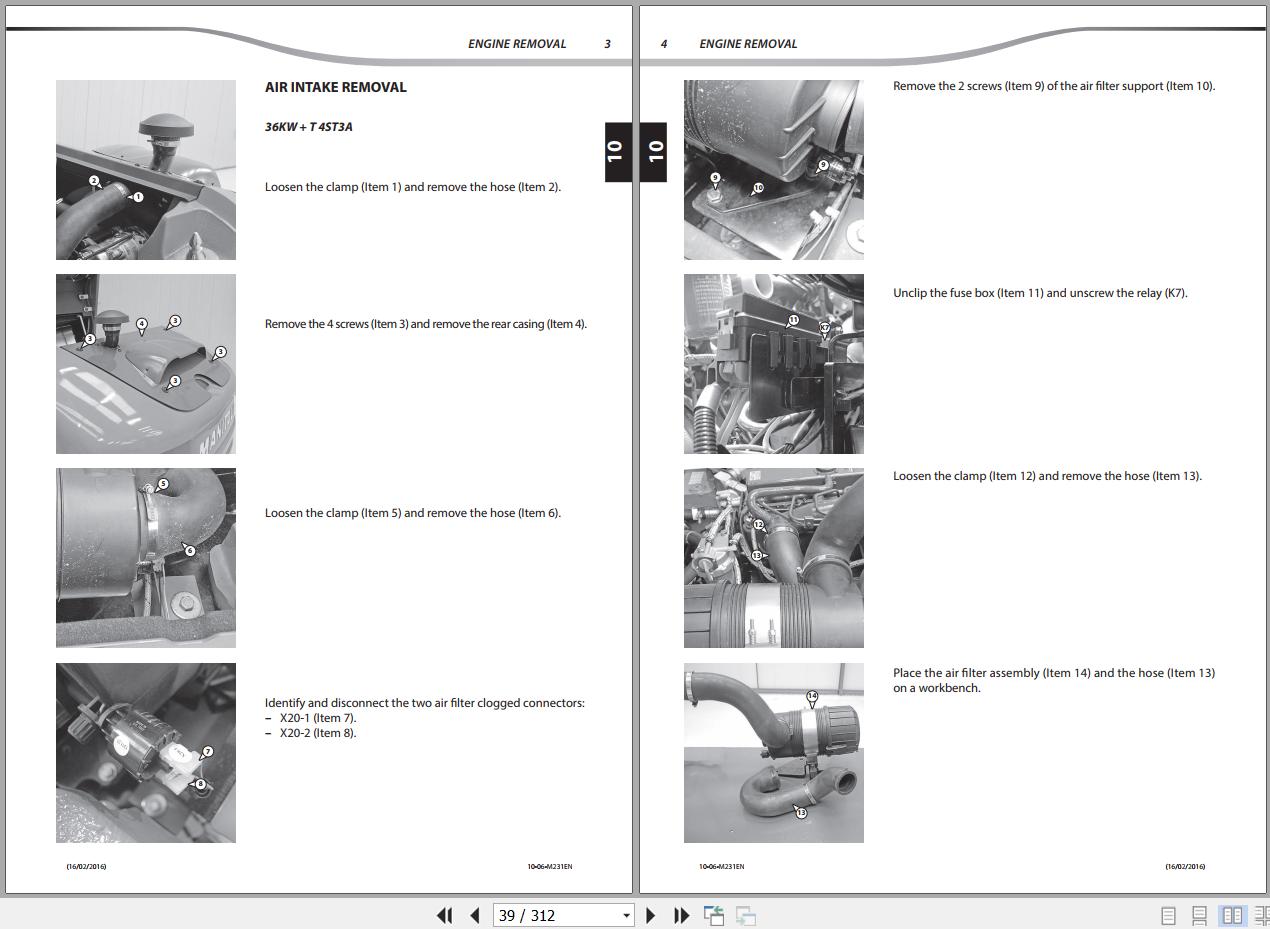
Task: Go to the first page
Action: 445,915
